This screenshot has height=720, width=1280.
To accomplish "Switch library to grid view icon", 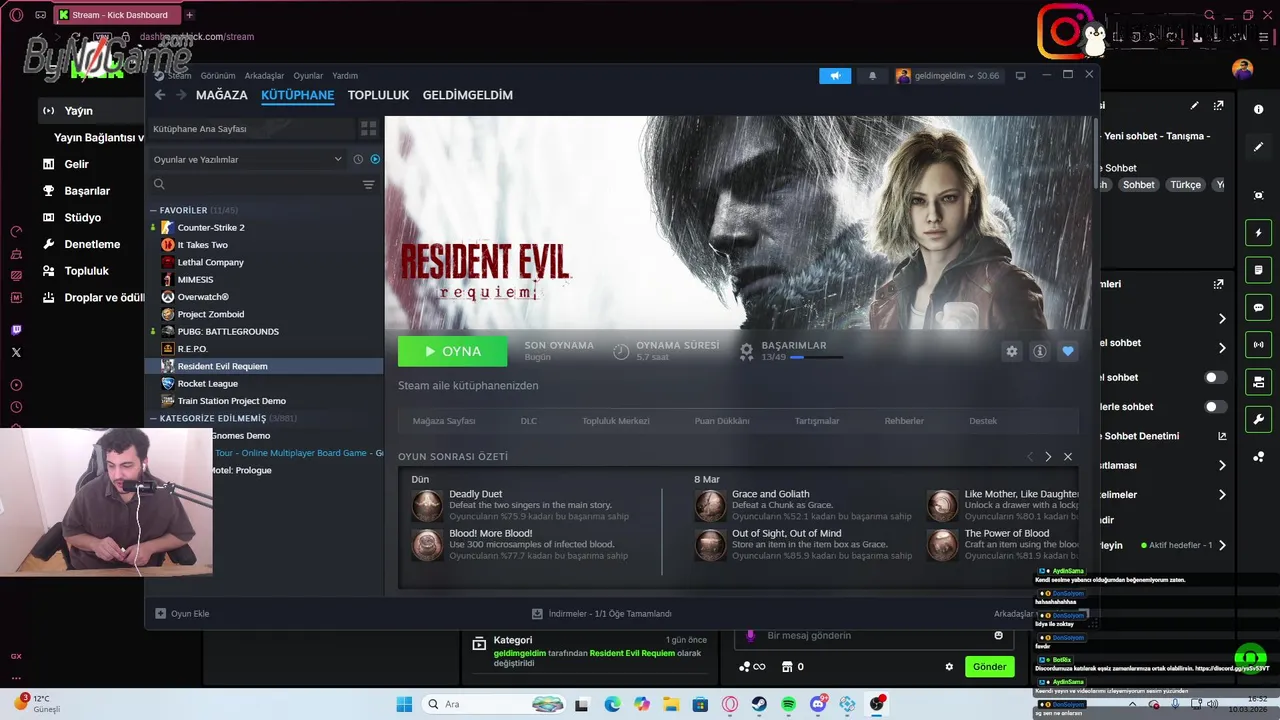I will point(368,129).
